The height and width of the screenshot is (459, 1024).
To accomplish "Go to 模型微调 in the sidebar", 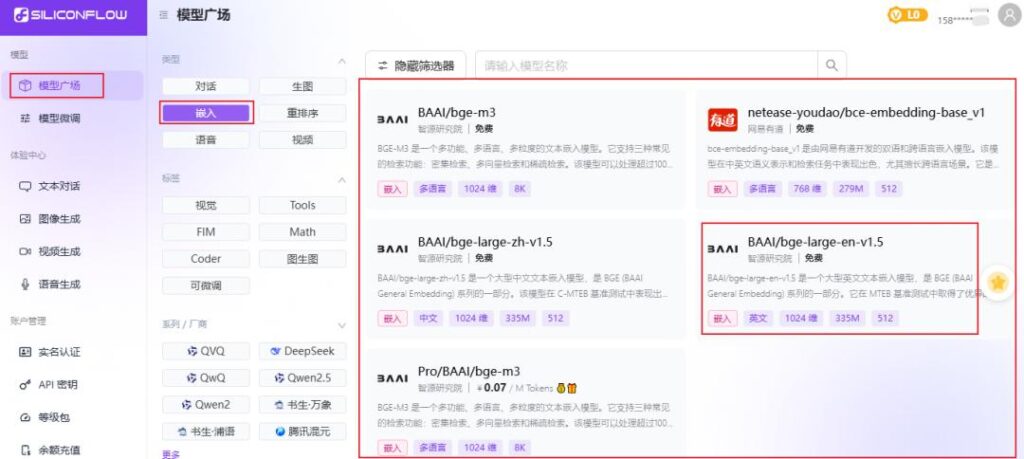I will click(58, 118).
